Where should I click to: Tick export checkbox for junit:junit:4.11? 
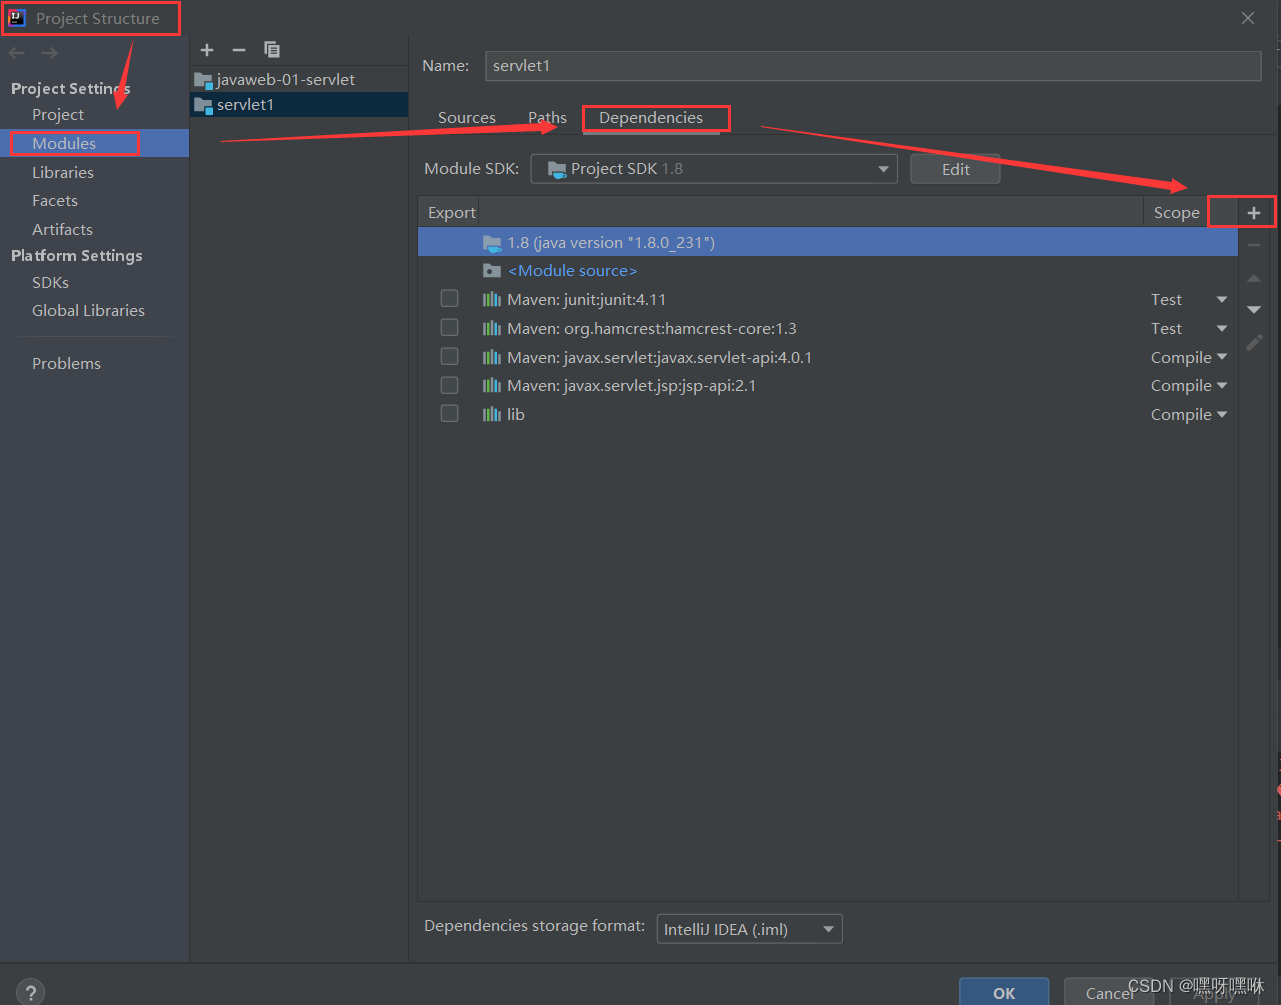[450, 298]
